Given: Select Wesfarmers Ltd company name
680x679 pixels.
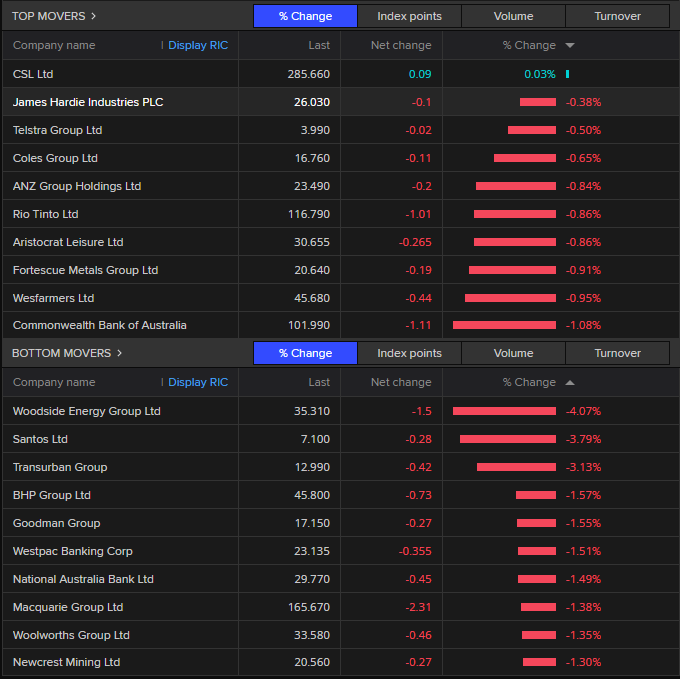Looking at the screenshot, I should (53, 298).
